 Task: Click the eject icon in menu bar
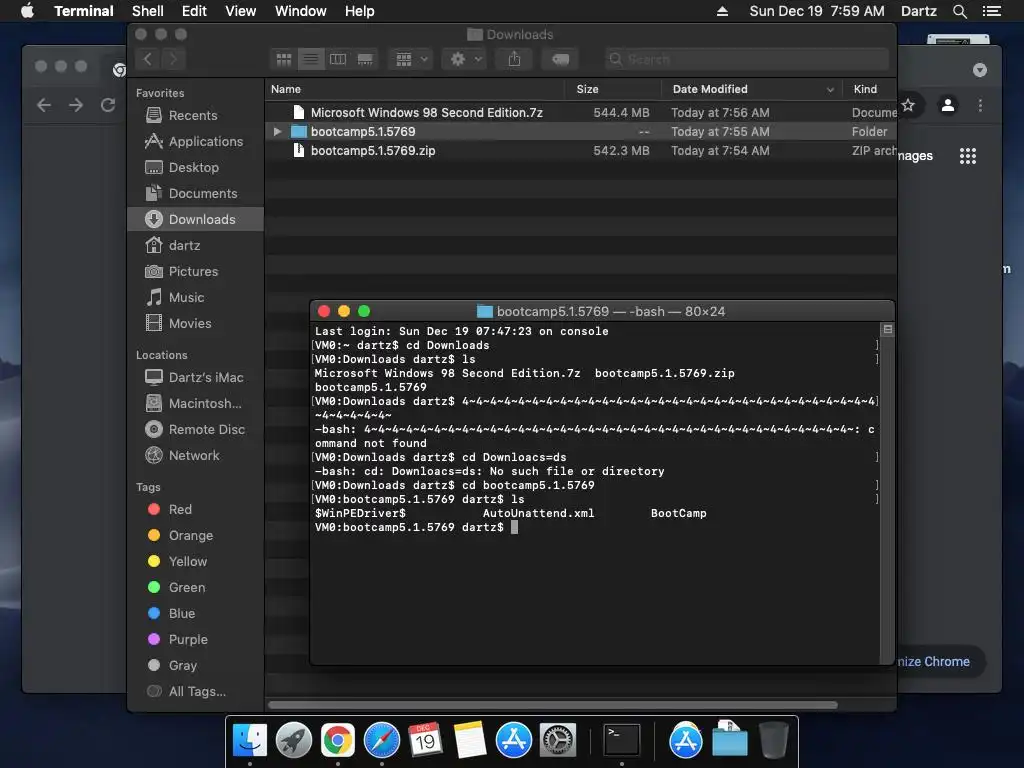coord(722,11)
